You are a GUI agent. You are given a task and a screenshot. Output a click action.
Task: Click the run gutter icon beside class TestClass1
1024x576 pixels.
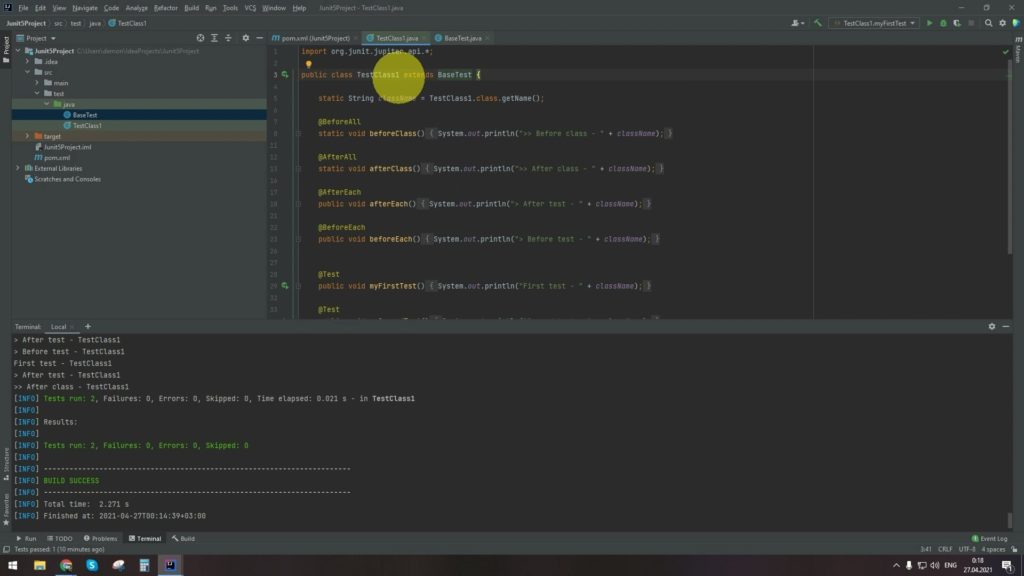(x=285, y=74)
